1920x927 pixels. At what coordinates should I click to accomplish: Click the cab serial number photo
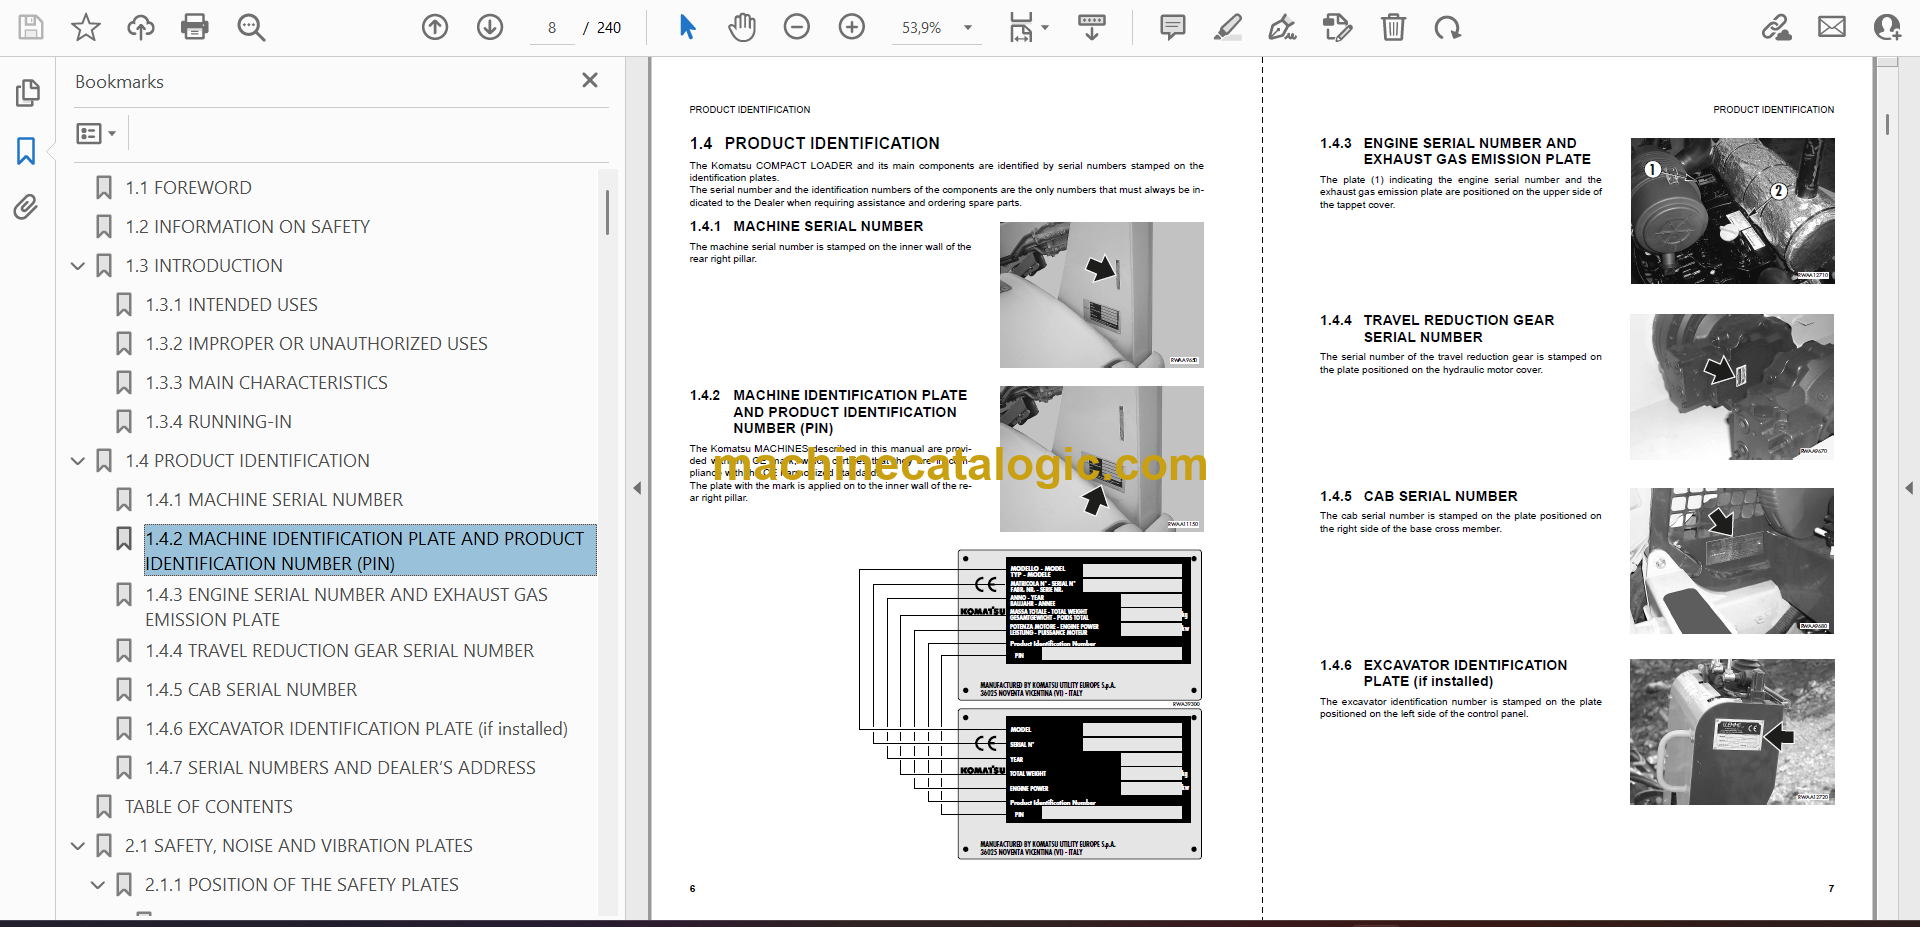[x=1732, y=561]
